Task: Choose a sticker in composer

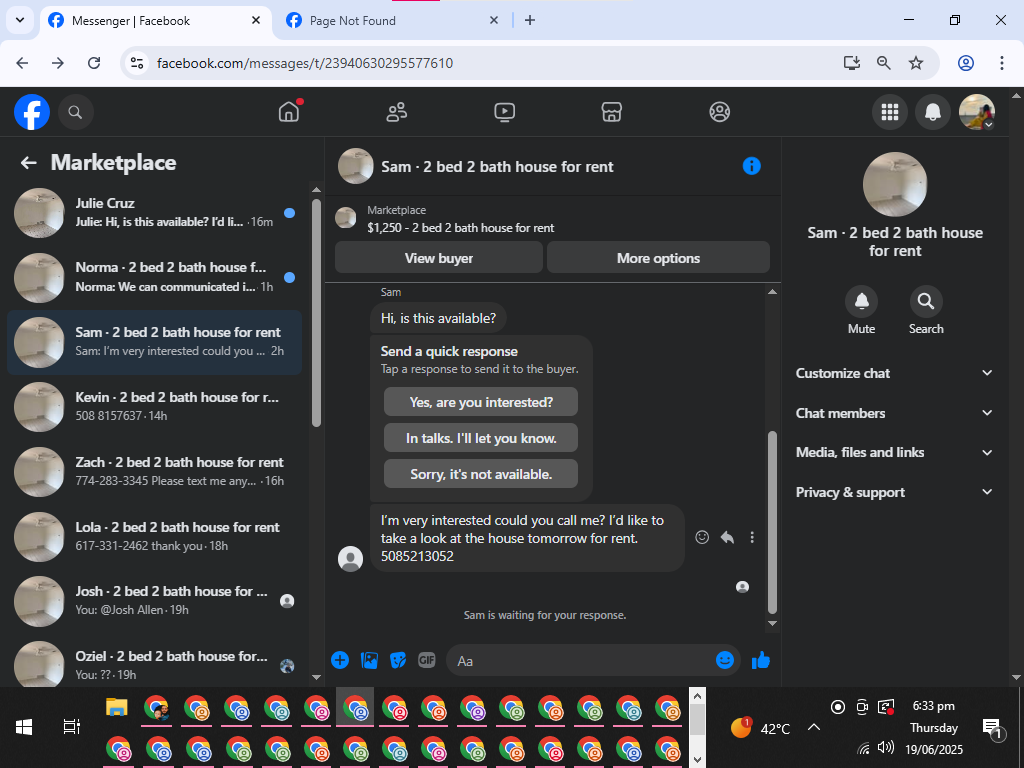Action: [x=398, y=660]
